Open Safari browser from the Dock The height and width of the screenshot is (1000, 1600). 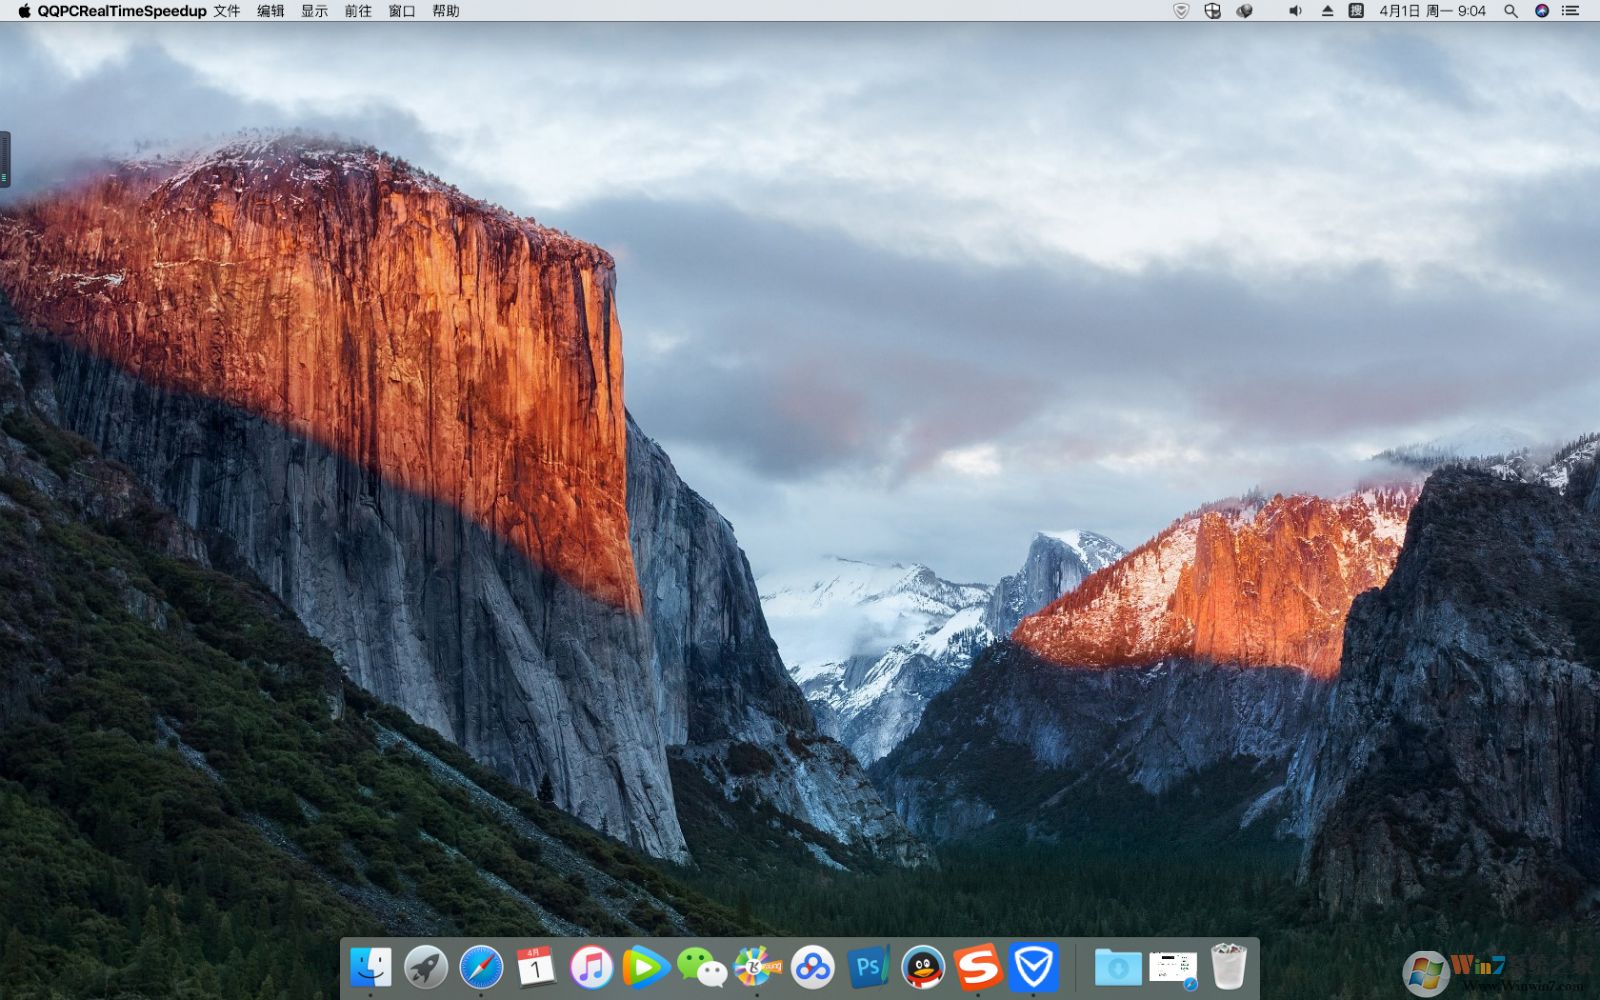(481, 967)
